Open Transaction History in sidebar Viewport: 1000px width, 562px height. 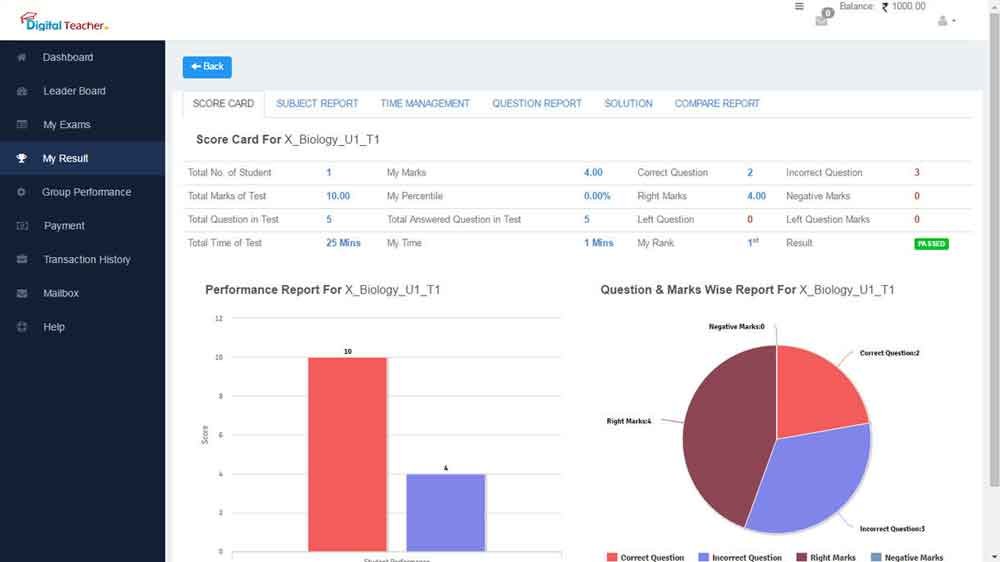pyautogui.click(x=86, y=260)
